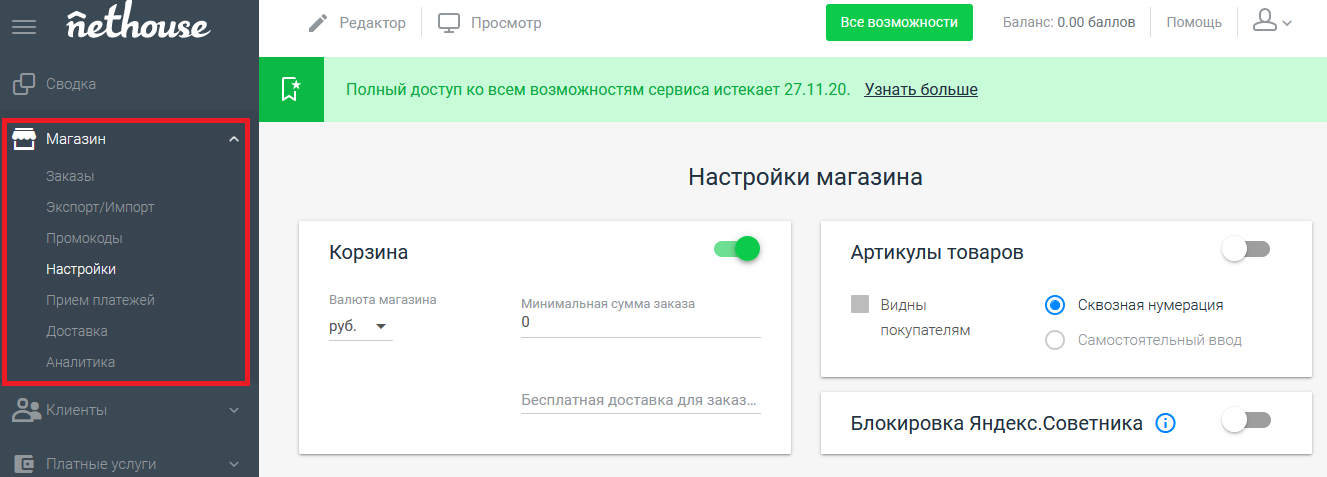Enable the Артикулы товаров toggle
The width and height of the screenshot is (1327, 477).
point(1245,250)
